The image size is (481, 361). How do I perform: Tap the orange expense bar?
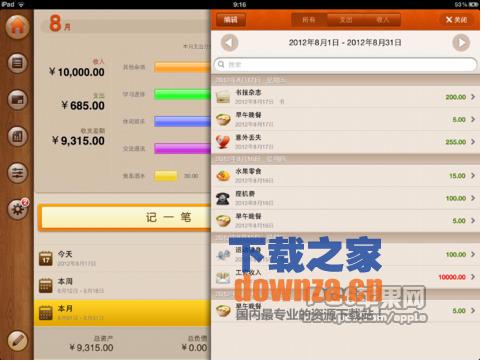[182, 67]
